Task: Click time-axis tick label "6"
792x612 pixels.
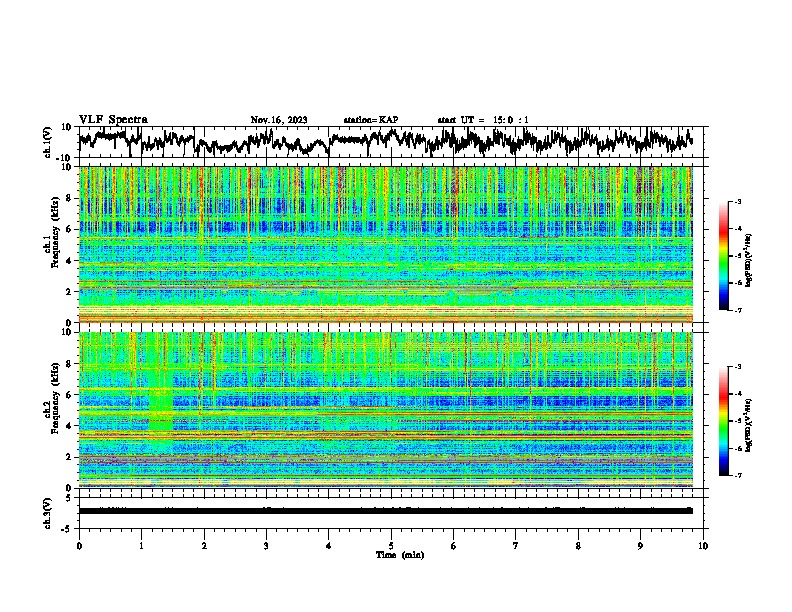Action: coord(454,546)
